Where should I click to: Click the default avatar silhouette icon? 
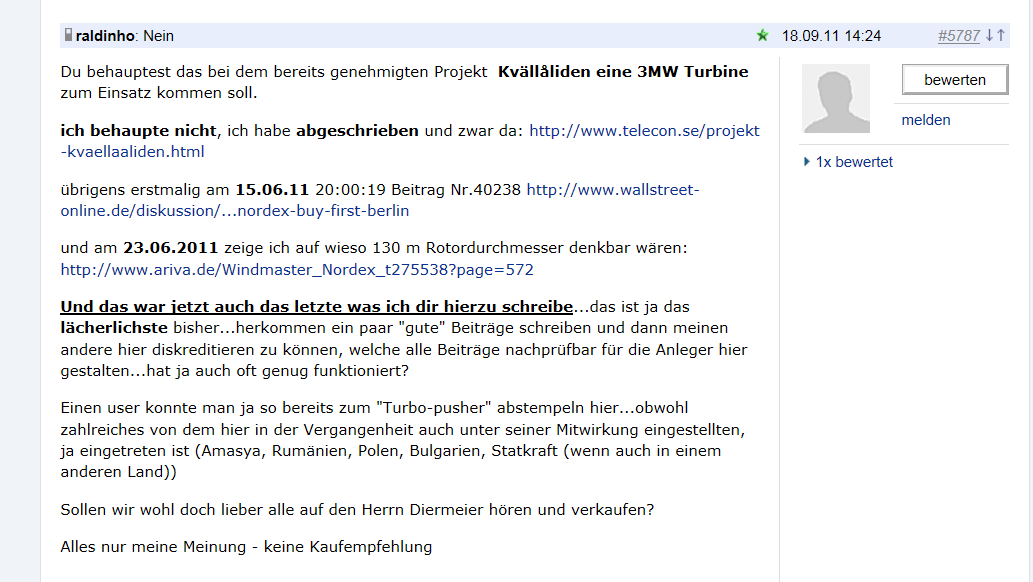pyautogui.click(x=835, y=98)
